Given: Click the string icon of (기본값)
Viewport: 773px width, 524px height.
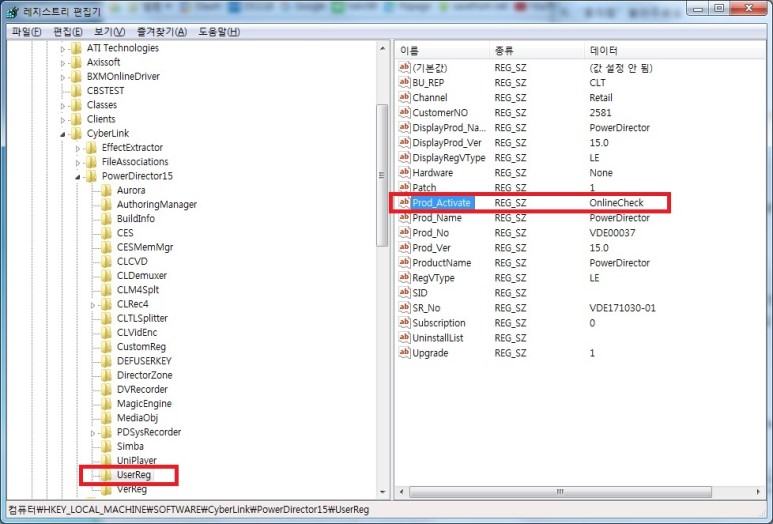Looking at the screenshot, I should [404, 68].
